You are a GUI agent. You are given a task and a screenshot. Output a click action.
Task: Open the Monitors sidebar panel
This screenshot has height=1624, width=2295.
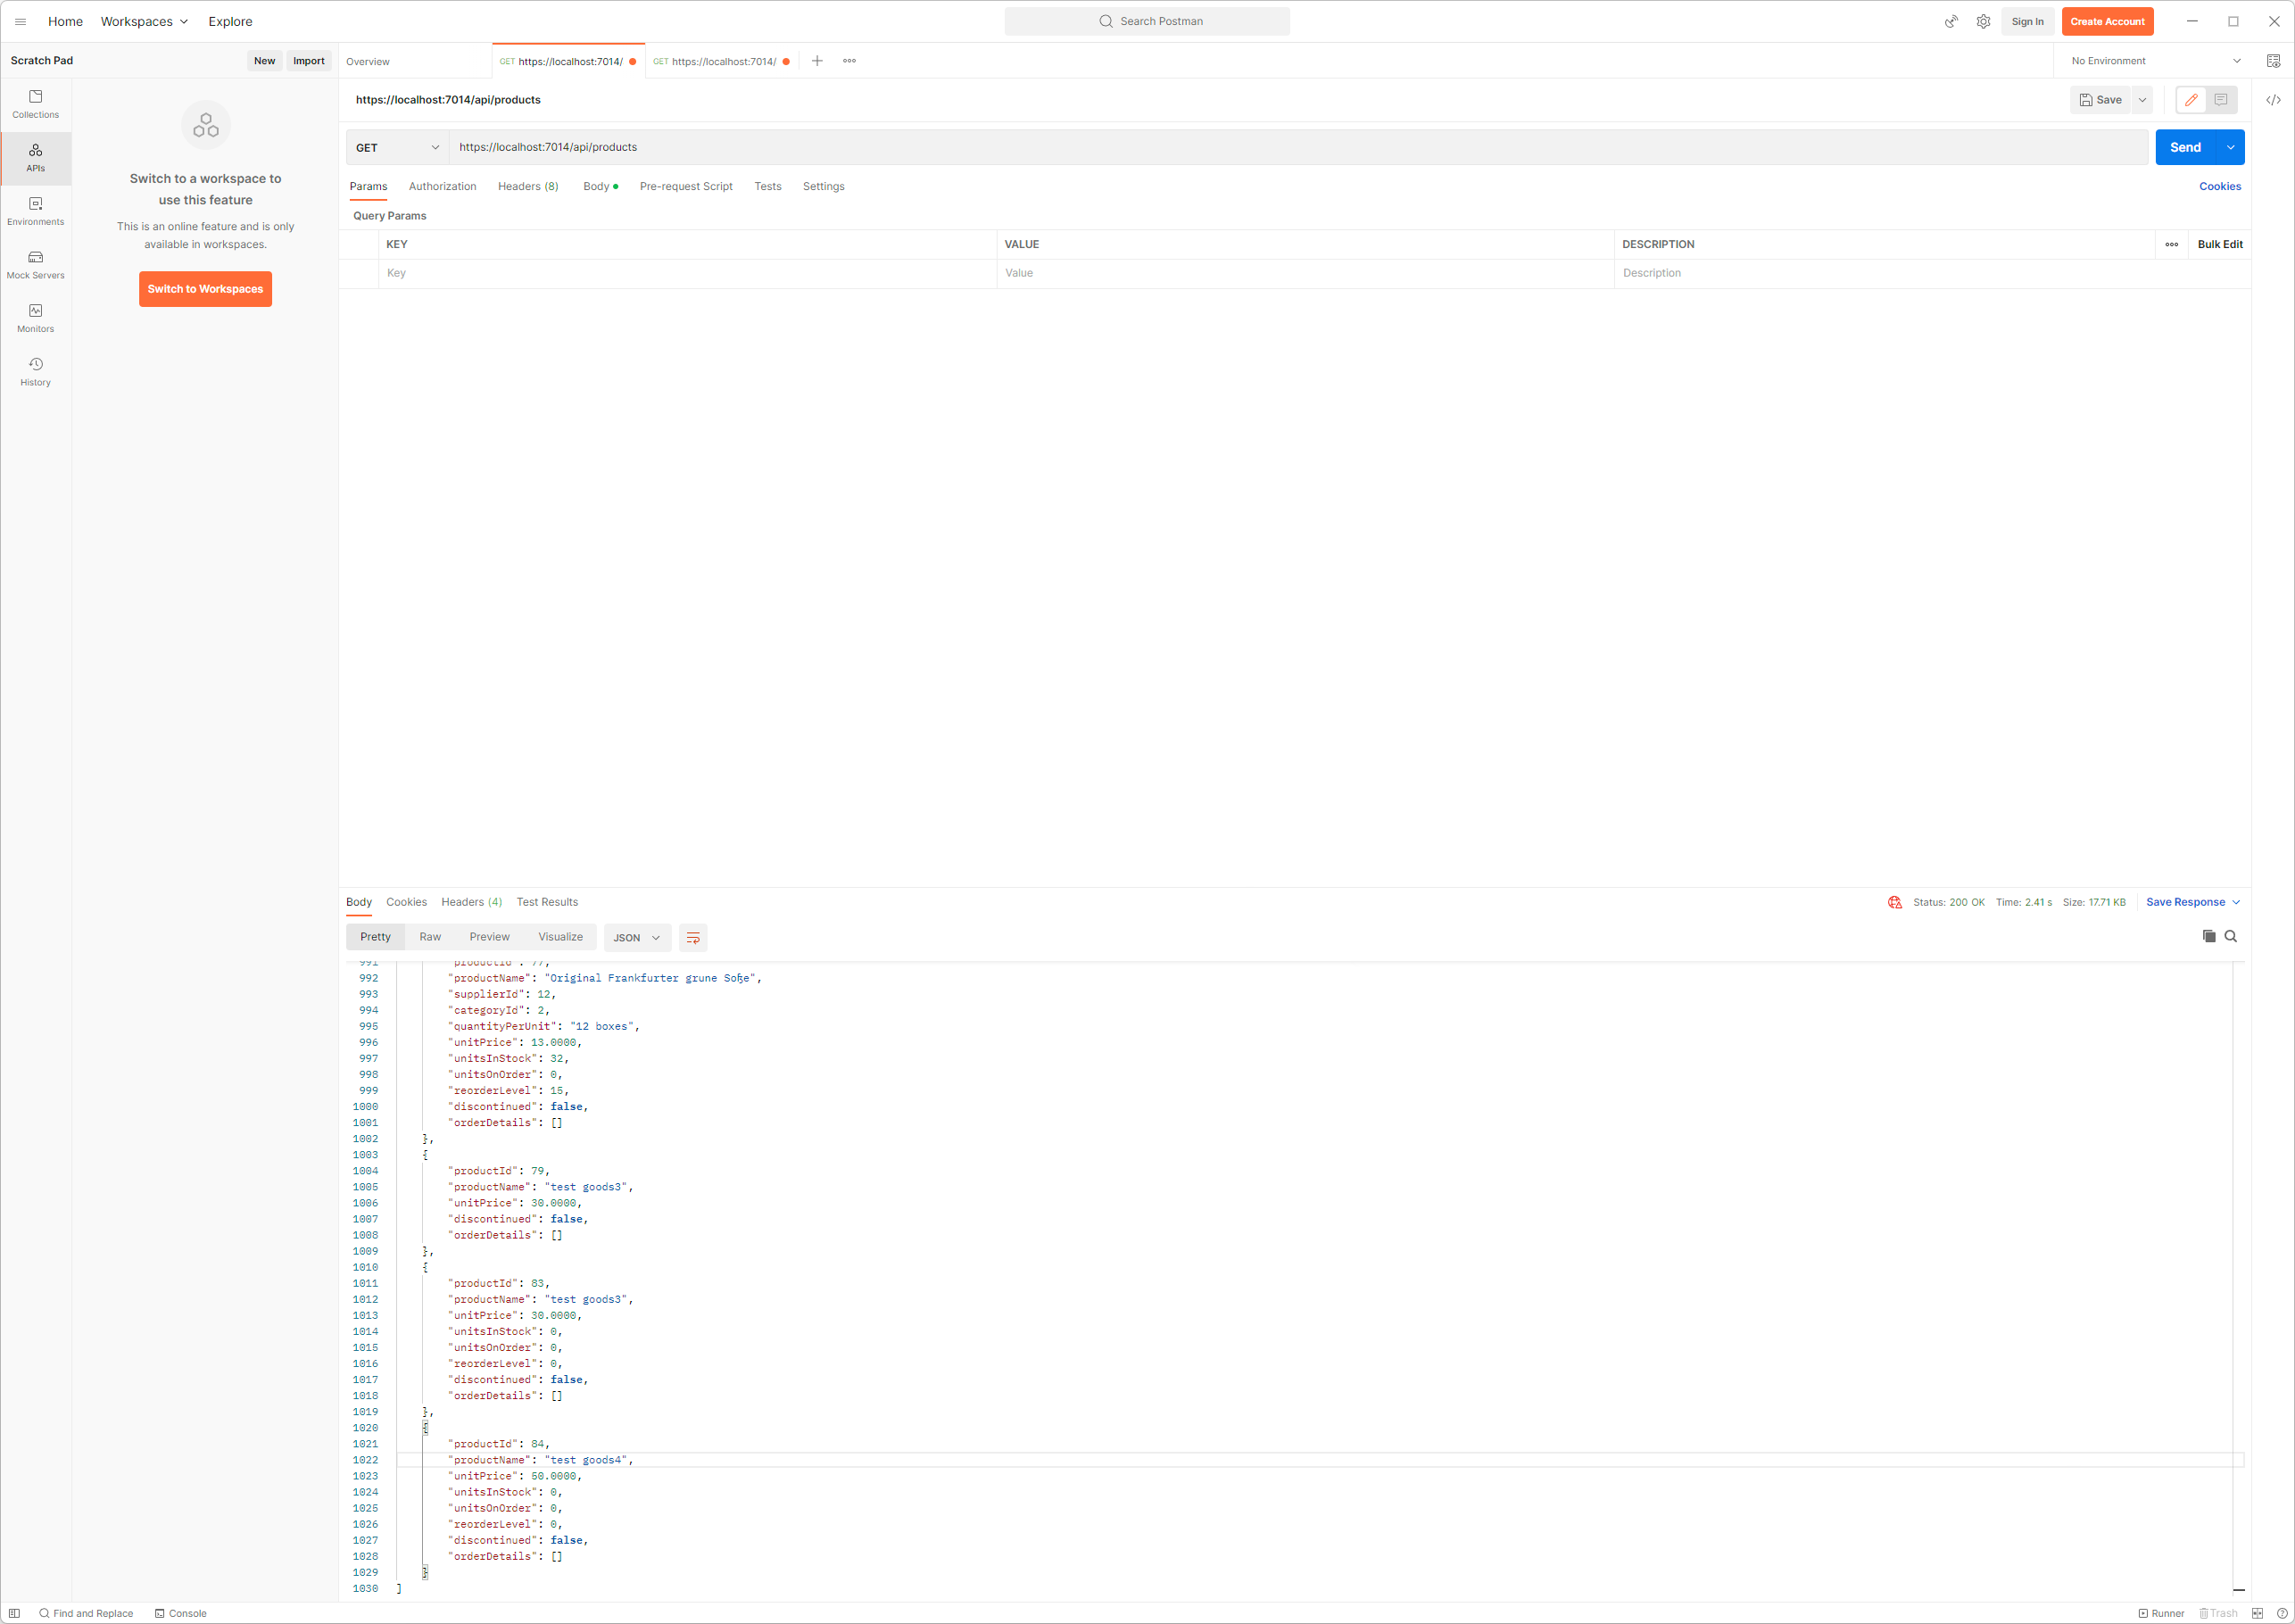(x=35, y=318)
